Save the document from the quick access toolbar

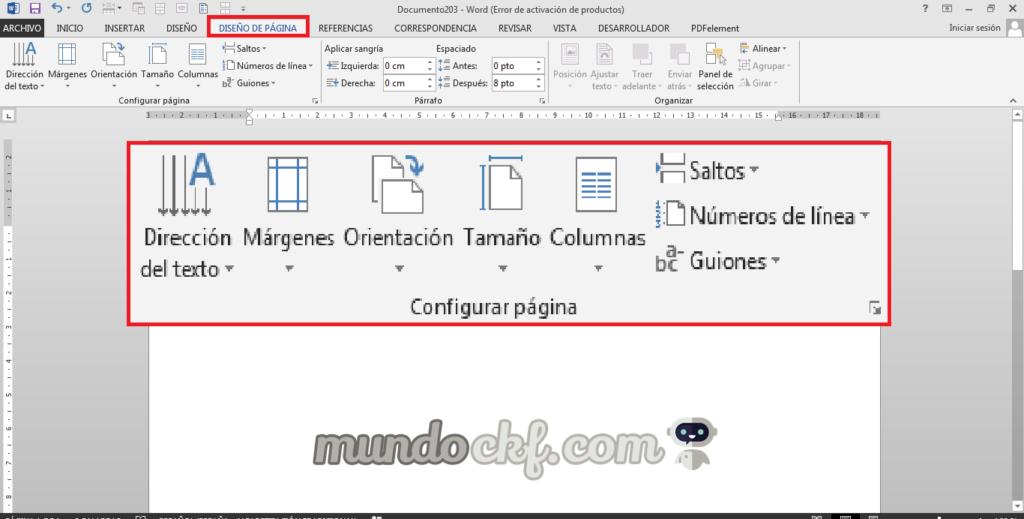click(35, 8)
